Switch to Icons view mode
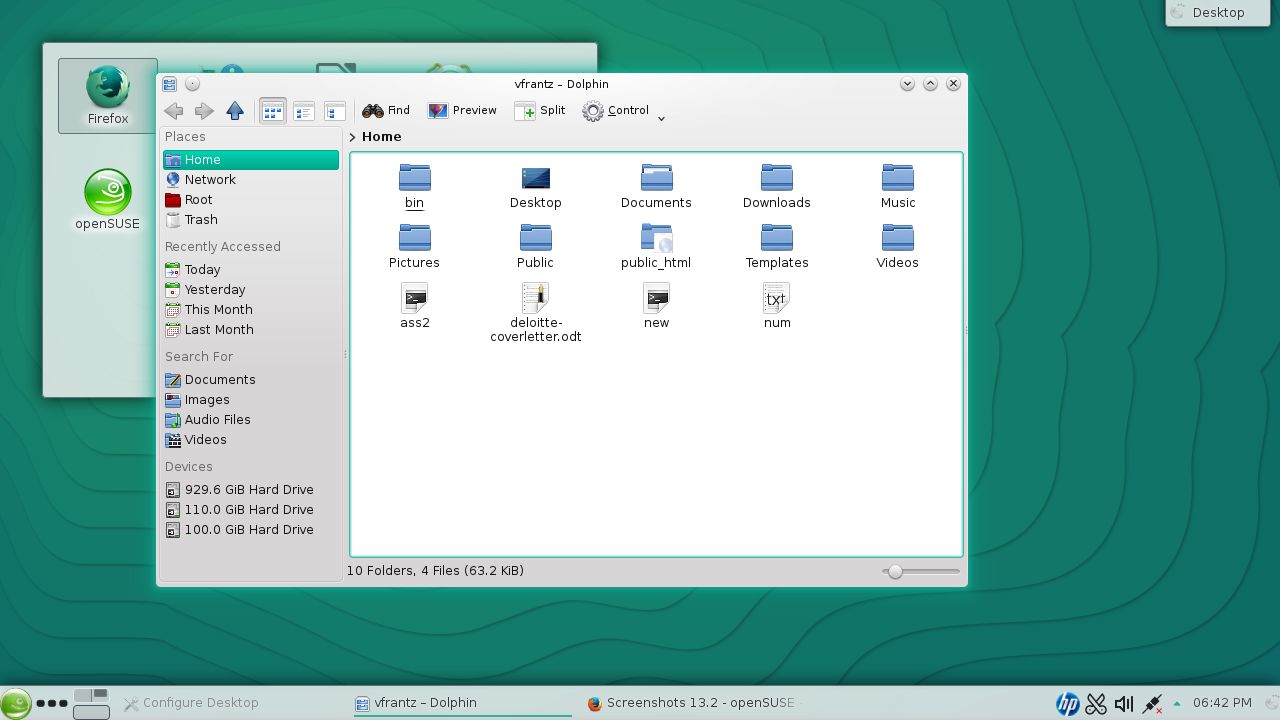 click(272, 111)
